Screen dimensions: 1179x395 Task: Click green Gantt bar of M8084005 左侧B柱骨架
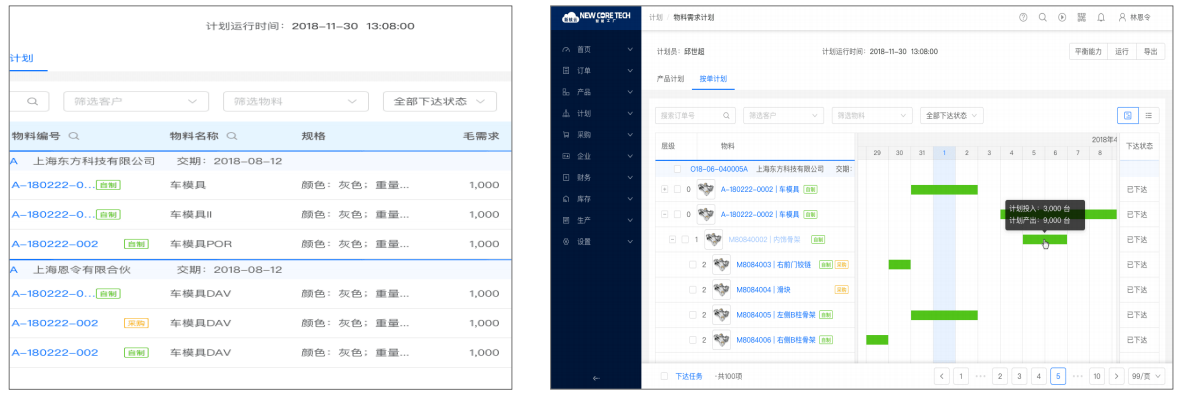click(944, 314)
